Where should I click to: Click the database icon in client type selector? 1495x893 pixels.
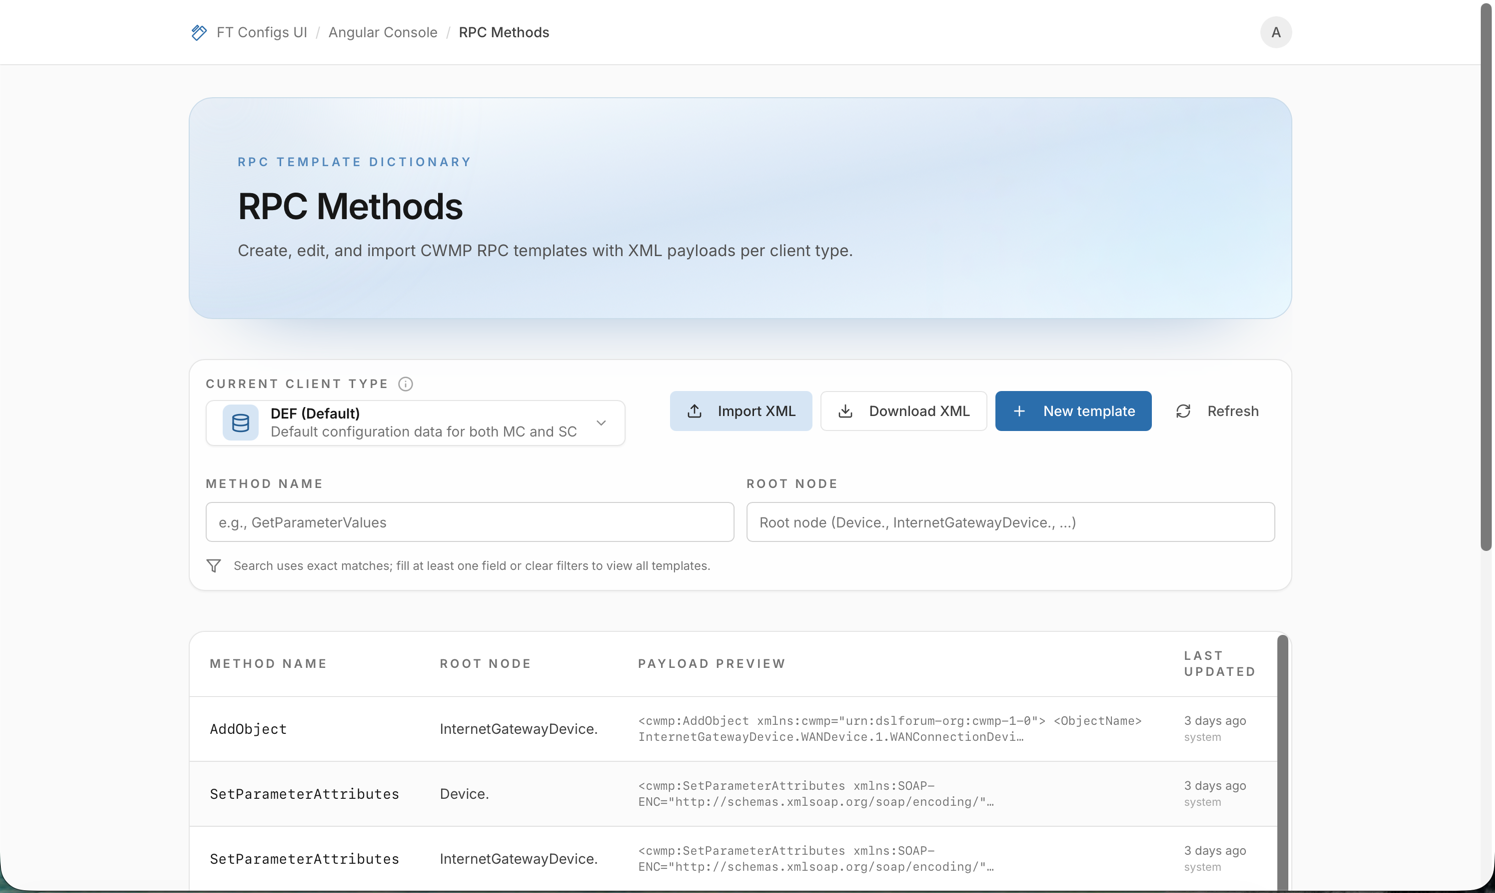coord(240,423)
